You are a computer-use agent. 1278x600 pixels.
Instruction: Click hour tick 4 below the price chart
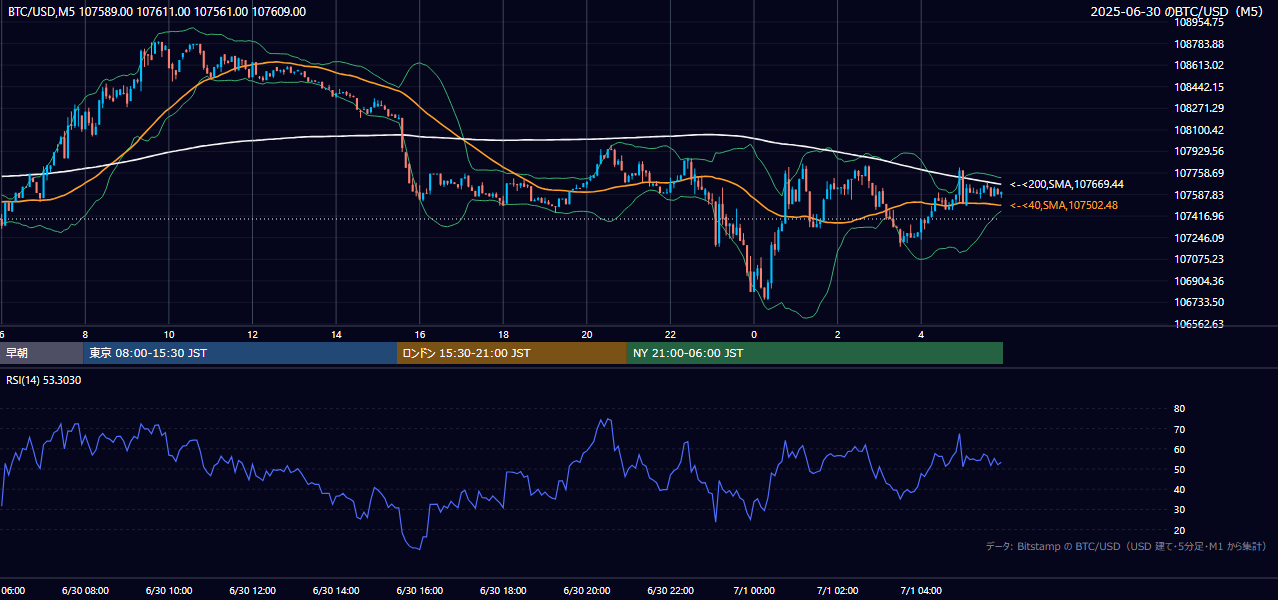point(921,334)
